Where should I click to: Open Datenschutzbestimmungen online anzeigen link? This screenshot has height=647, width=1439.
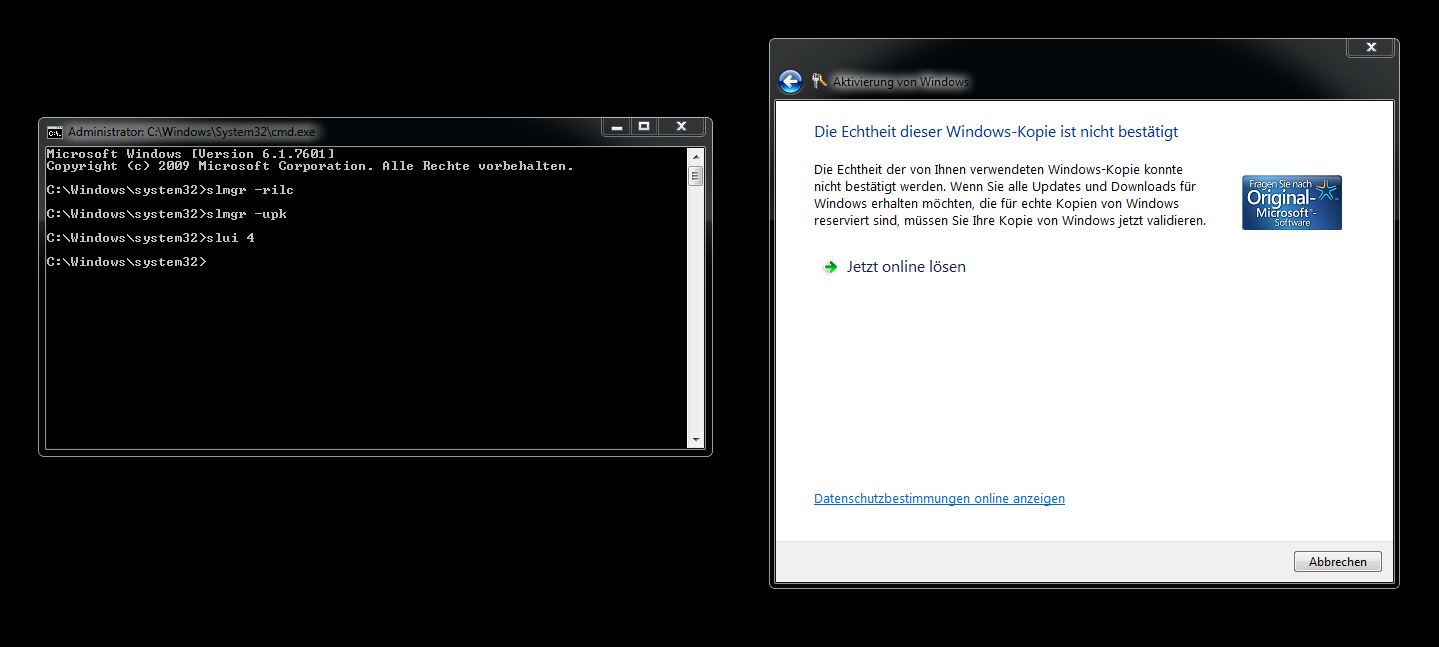[x=939, y=498]
